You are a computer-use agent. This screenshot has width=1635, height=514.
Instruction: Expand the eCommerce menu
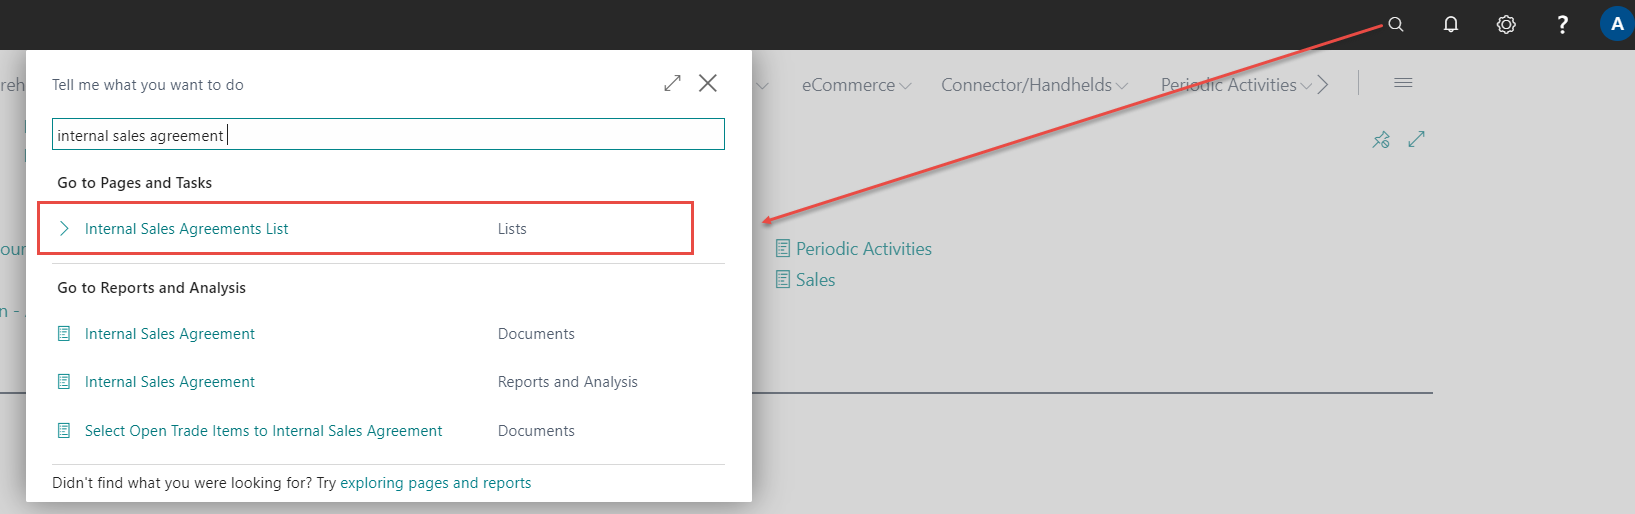tap(856, 85)
